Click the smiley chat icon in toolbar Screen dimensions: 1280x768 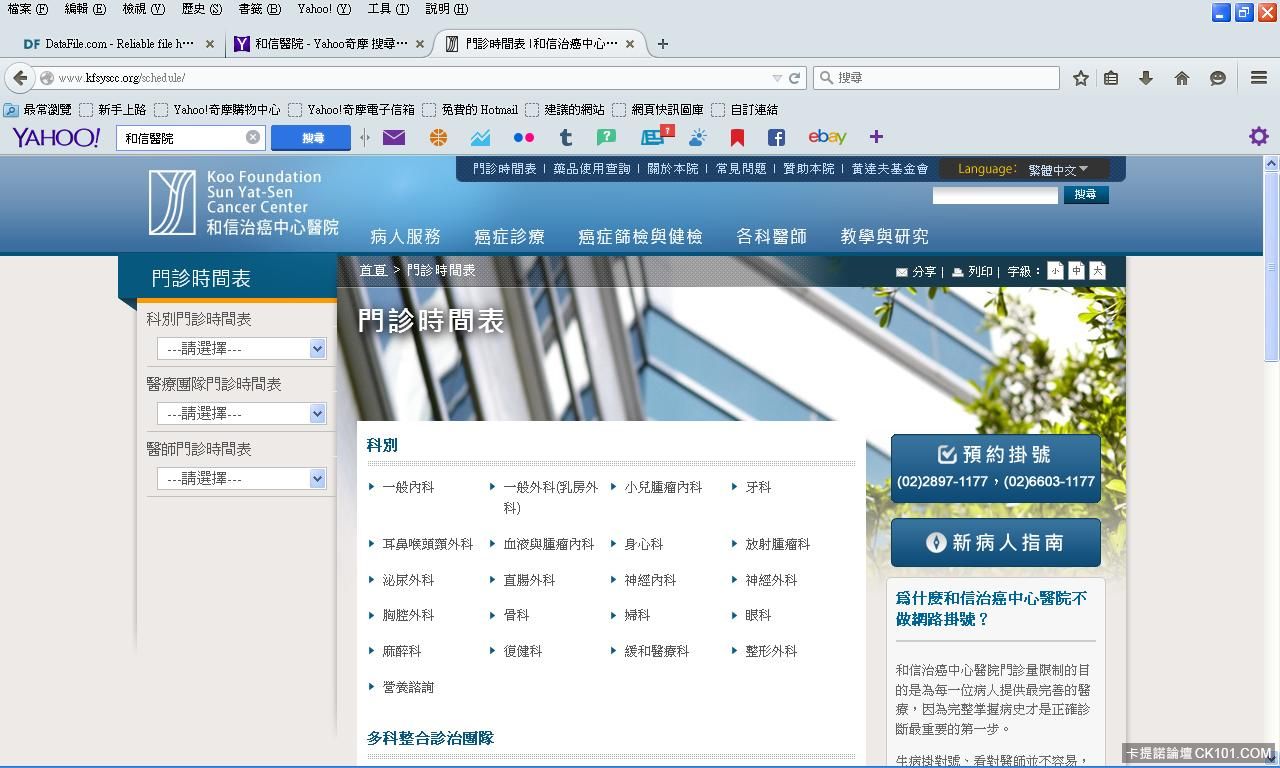pos(1218,78)
